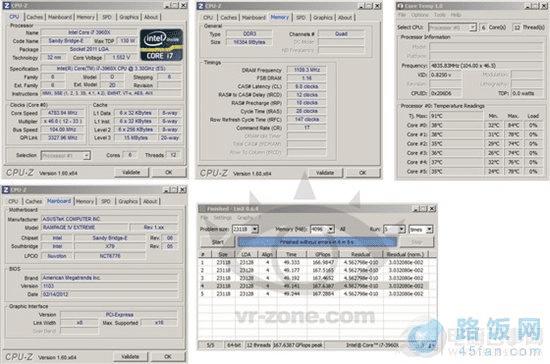
Task: Open the Options menu in Core Temp
Action: point(420,15)
